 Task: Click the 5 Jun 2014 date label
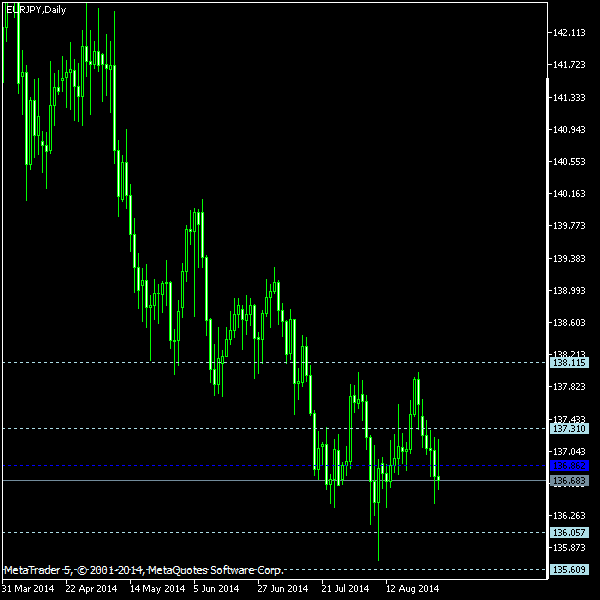(x=216, y=589)
